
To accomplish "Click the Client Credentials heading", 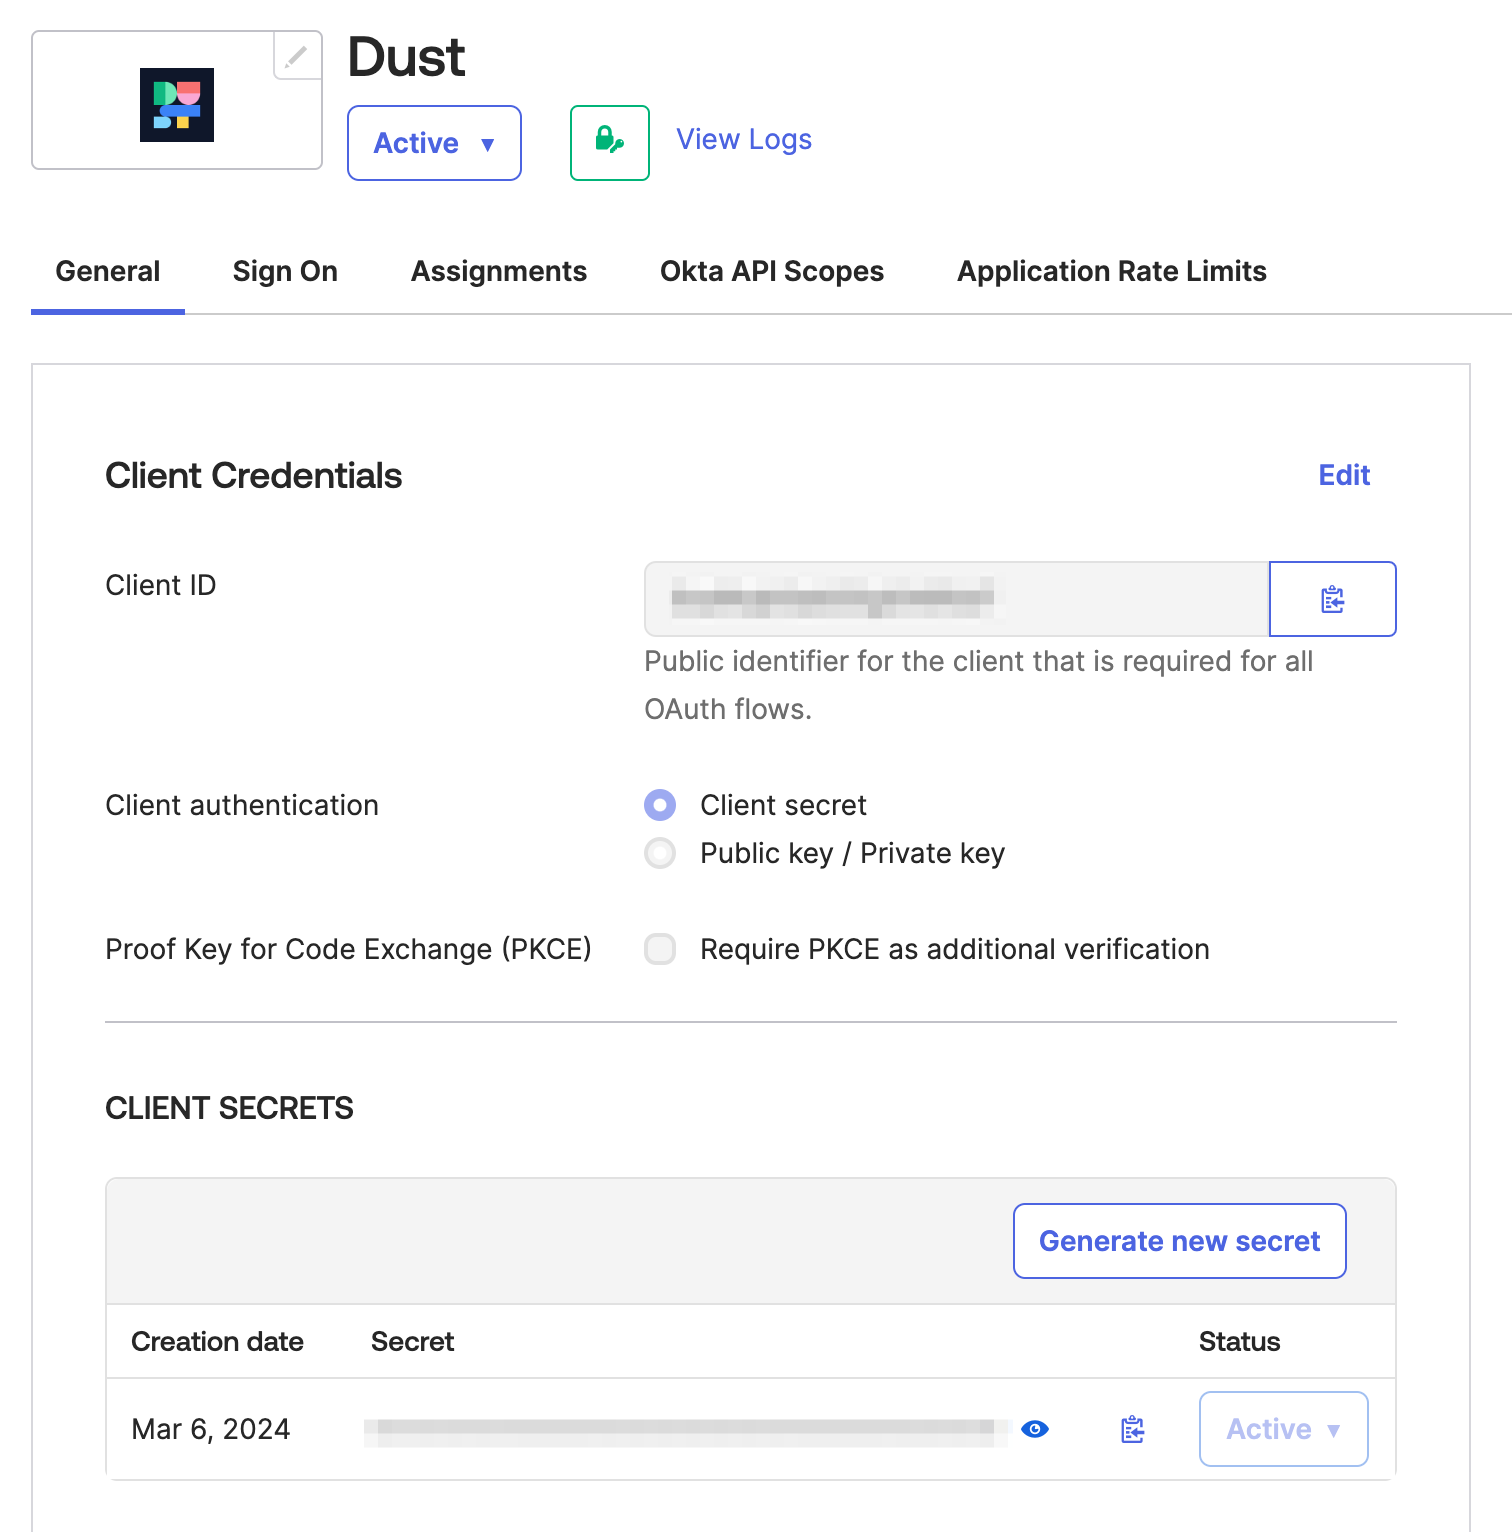I will (254, 475).
